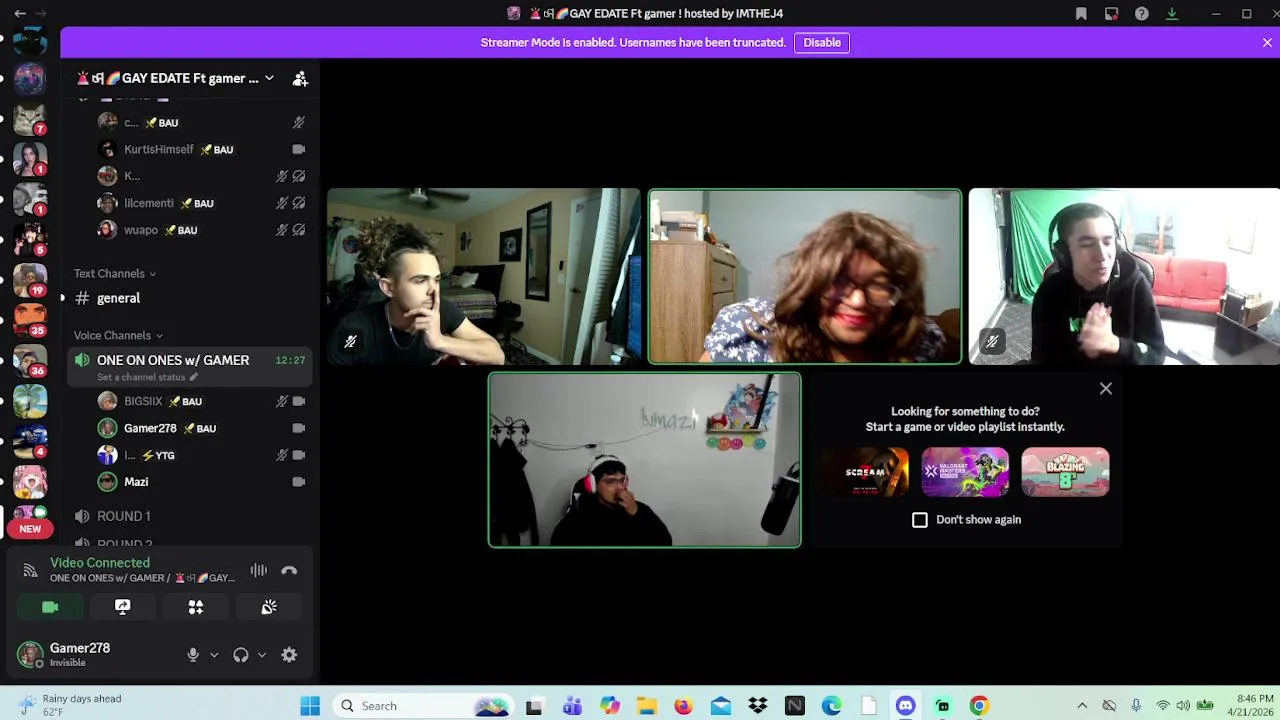Select lilcementi in the member list
This screenshot has width=1280, height=720.
click(x=149, y=203)
